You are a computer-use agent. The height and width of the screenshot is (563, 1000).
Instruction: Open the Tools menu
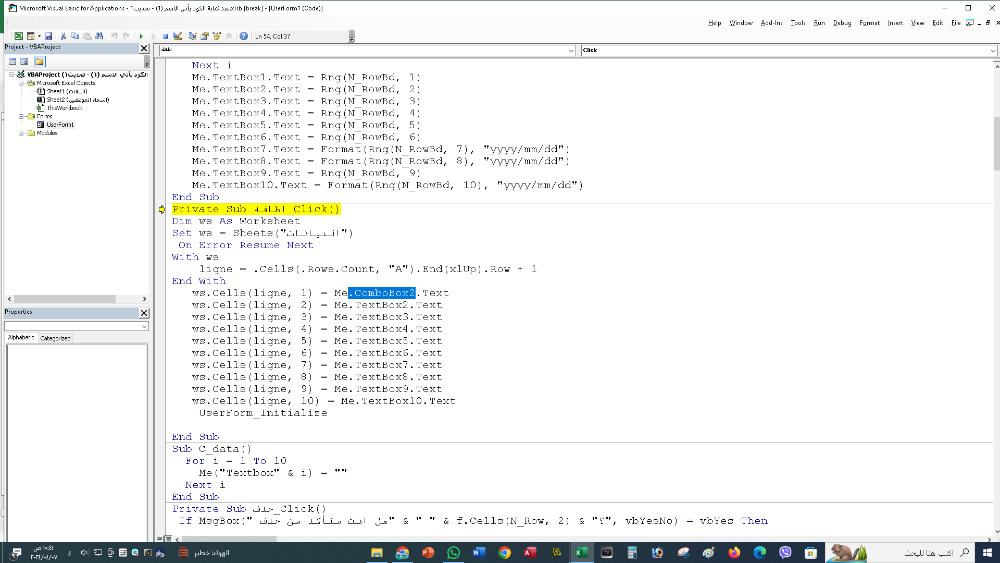798,23
